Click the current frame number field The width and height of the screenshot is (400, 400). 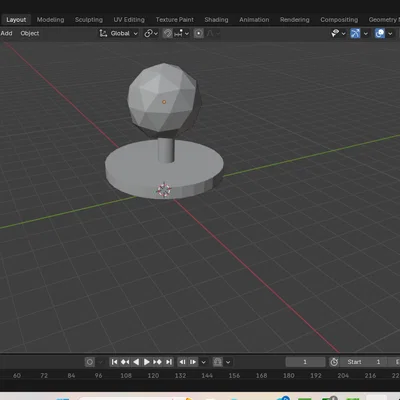[x=305, y=362]
